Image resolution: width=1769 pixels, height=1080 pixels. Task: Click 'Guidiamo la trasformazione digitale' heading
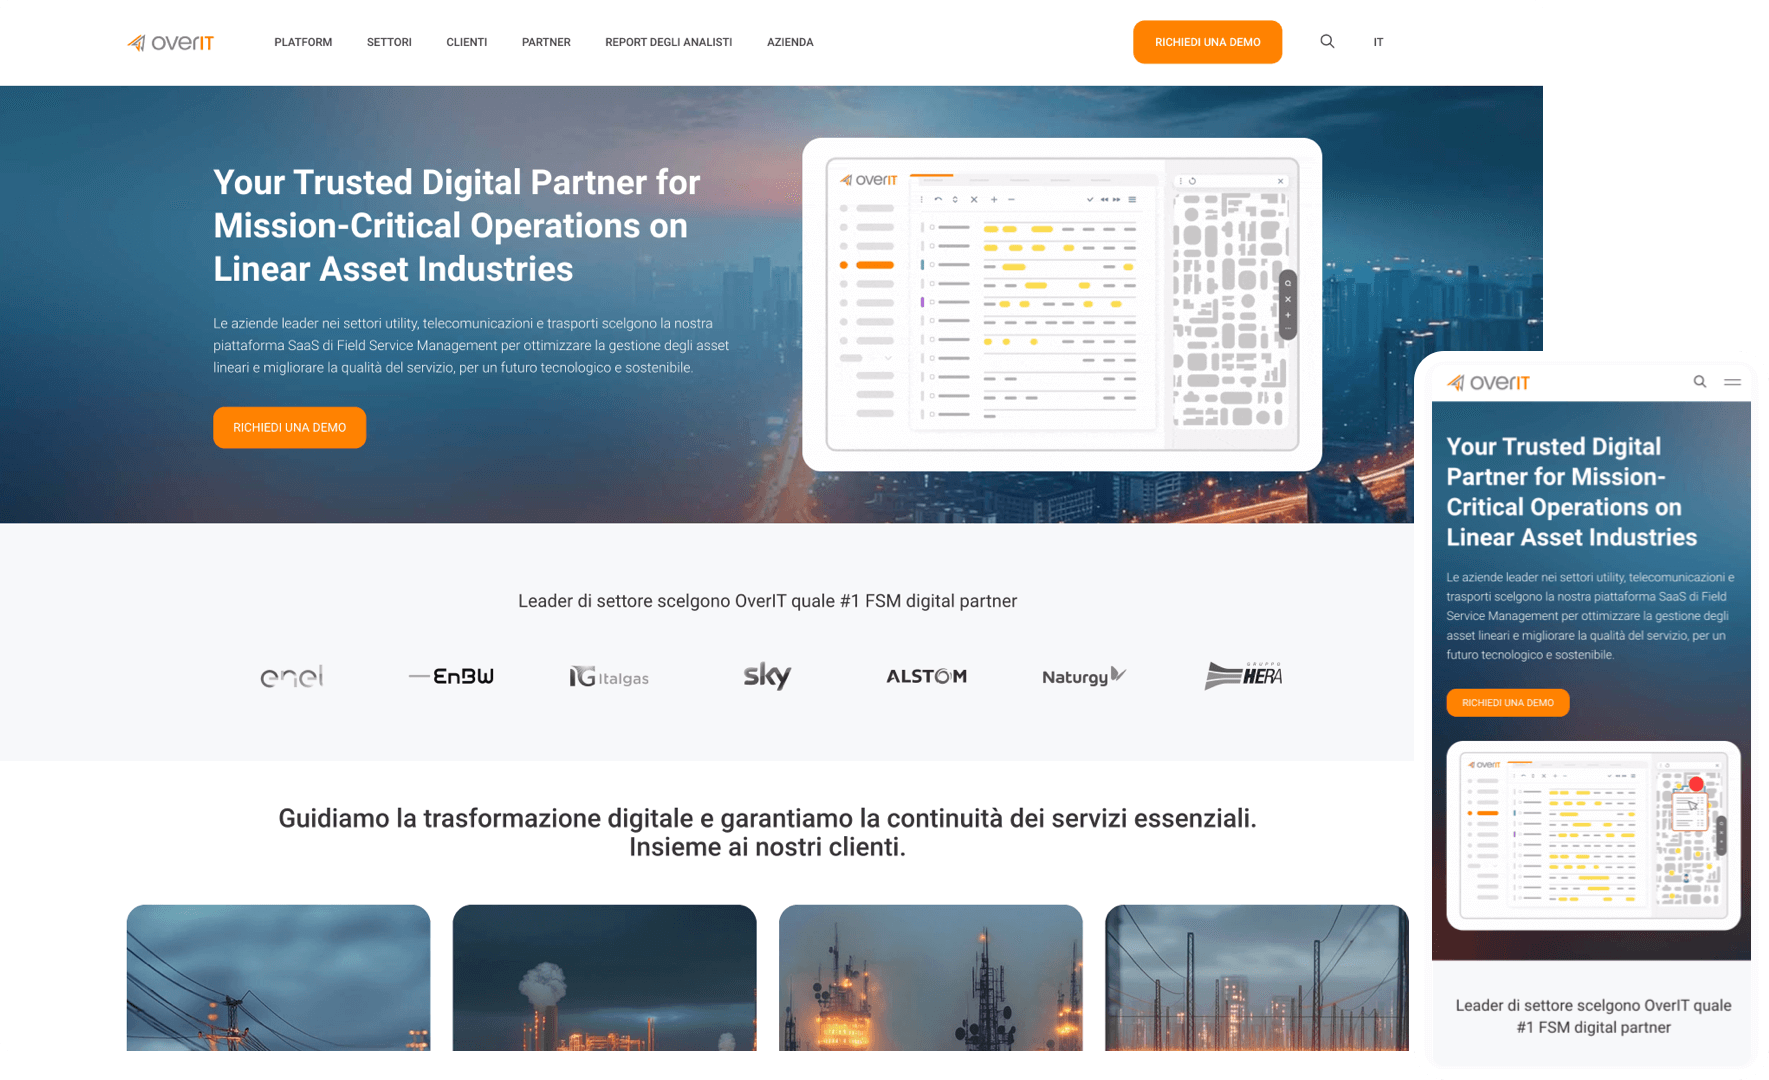[767, 832]
